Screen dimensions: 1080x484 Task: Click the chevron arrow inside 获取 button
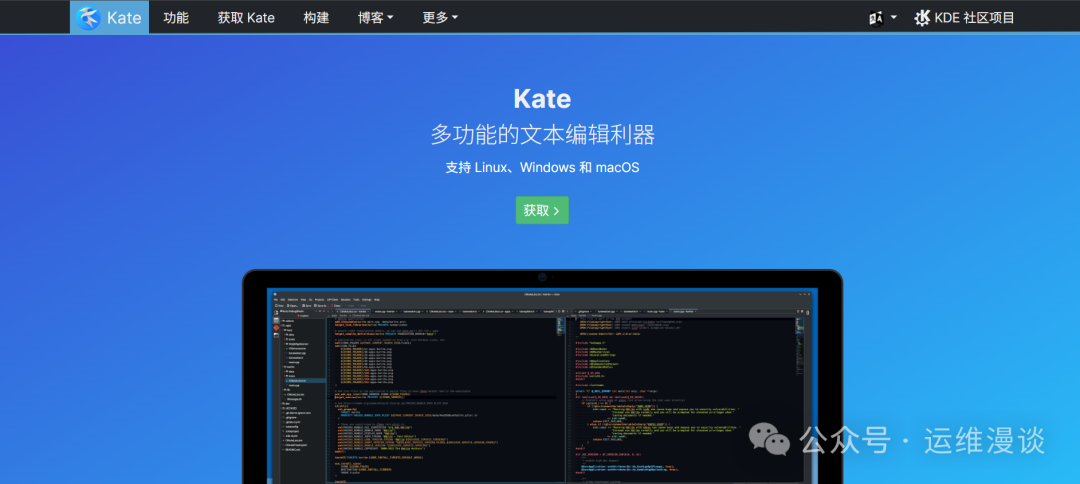tap(556, 210)
